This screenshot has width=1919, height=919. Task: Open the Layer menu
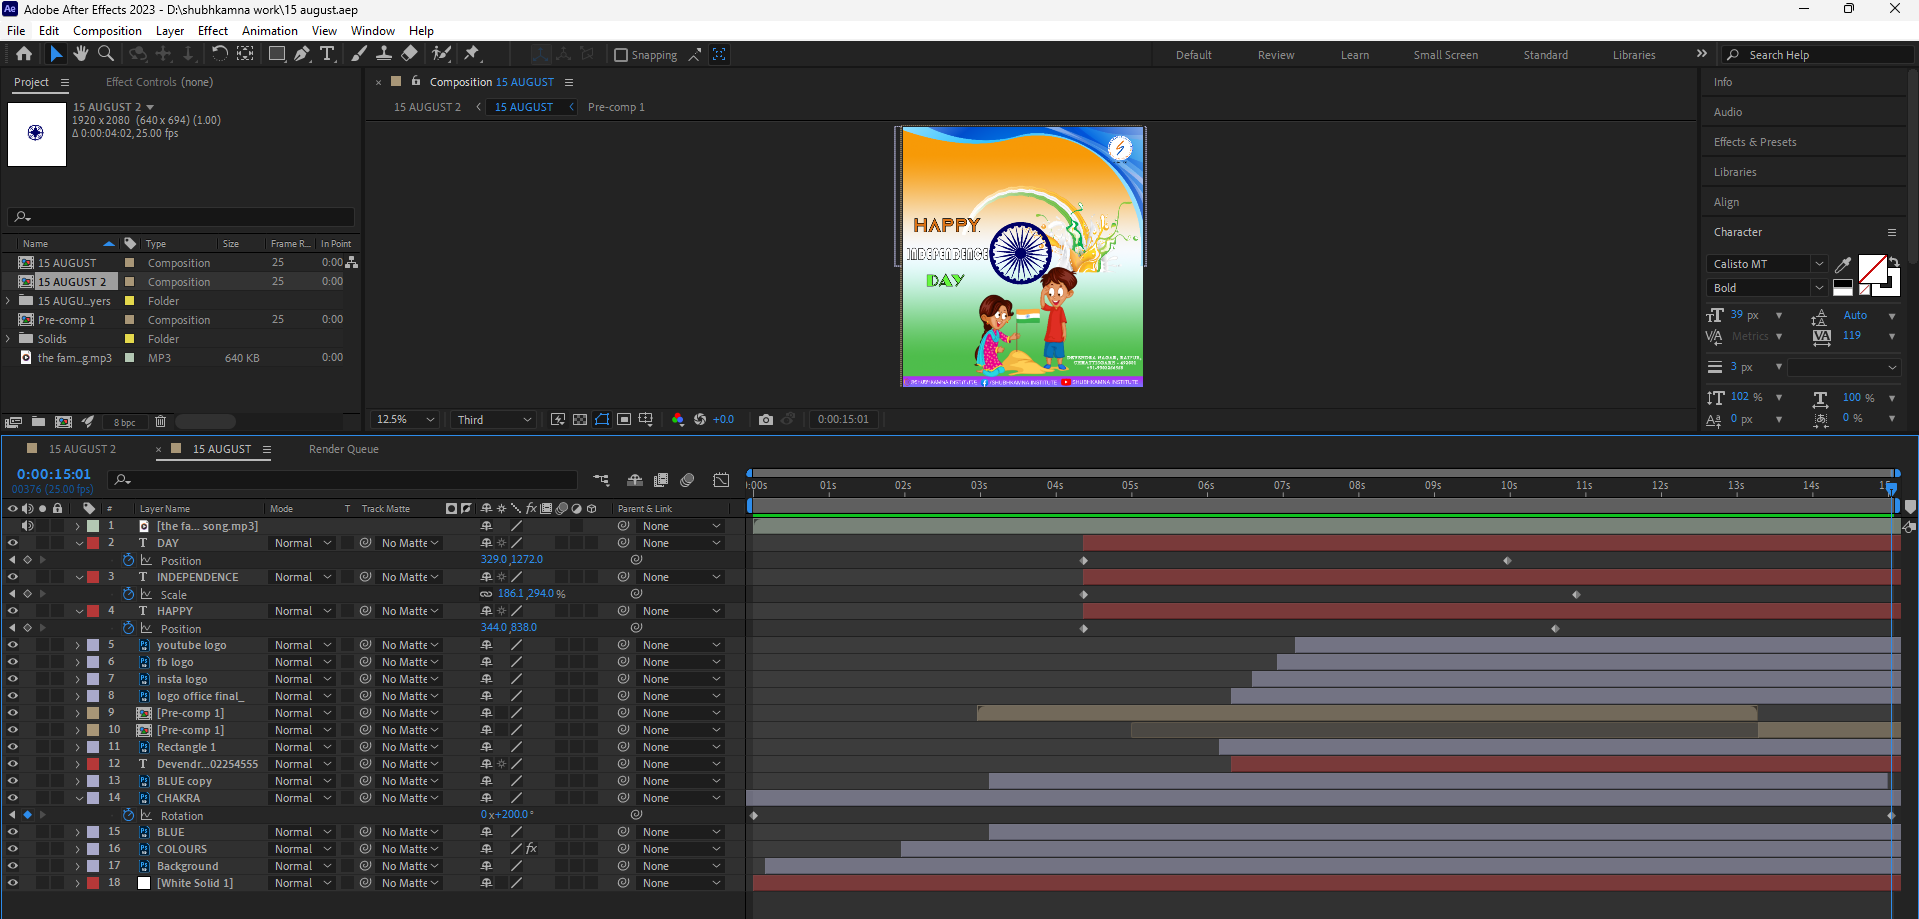click(x=170, y=30)
